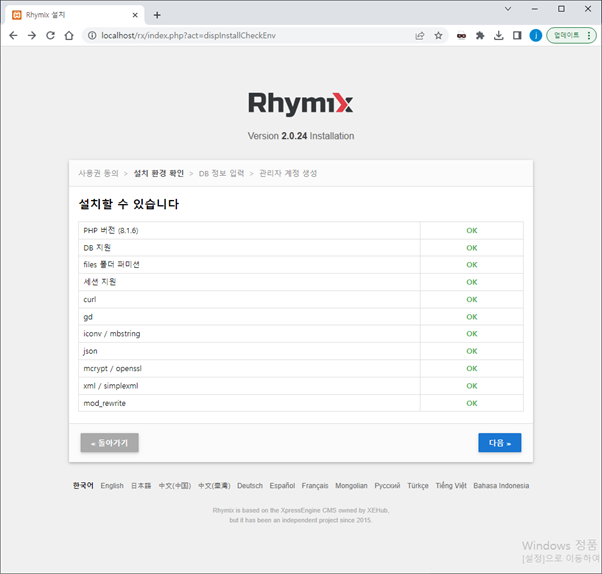Click the Version 2.0.24 Installation text
Viewport: 602px width, 574px height.
(x=301, y=136)
